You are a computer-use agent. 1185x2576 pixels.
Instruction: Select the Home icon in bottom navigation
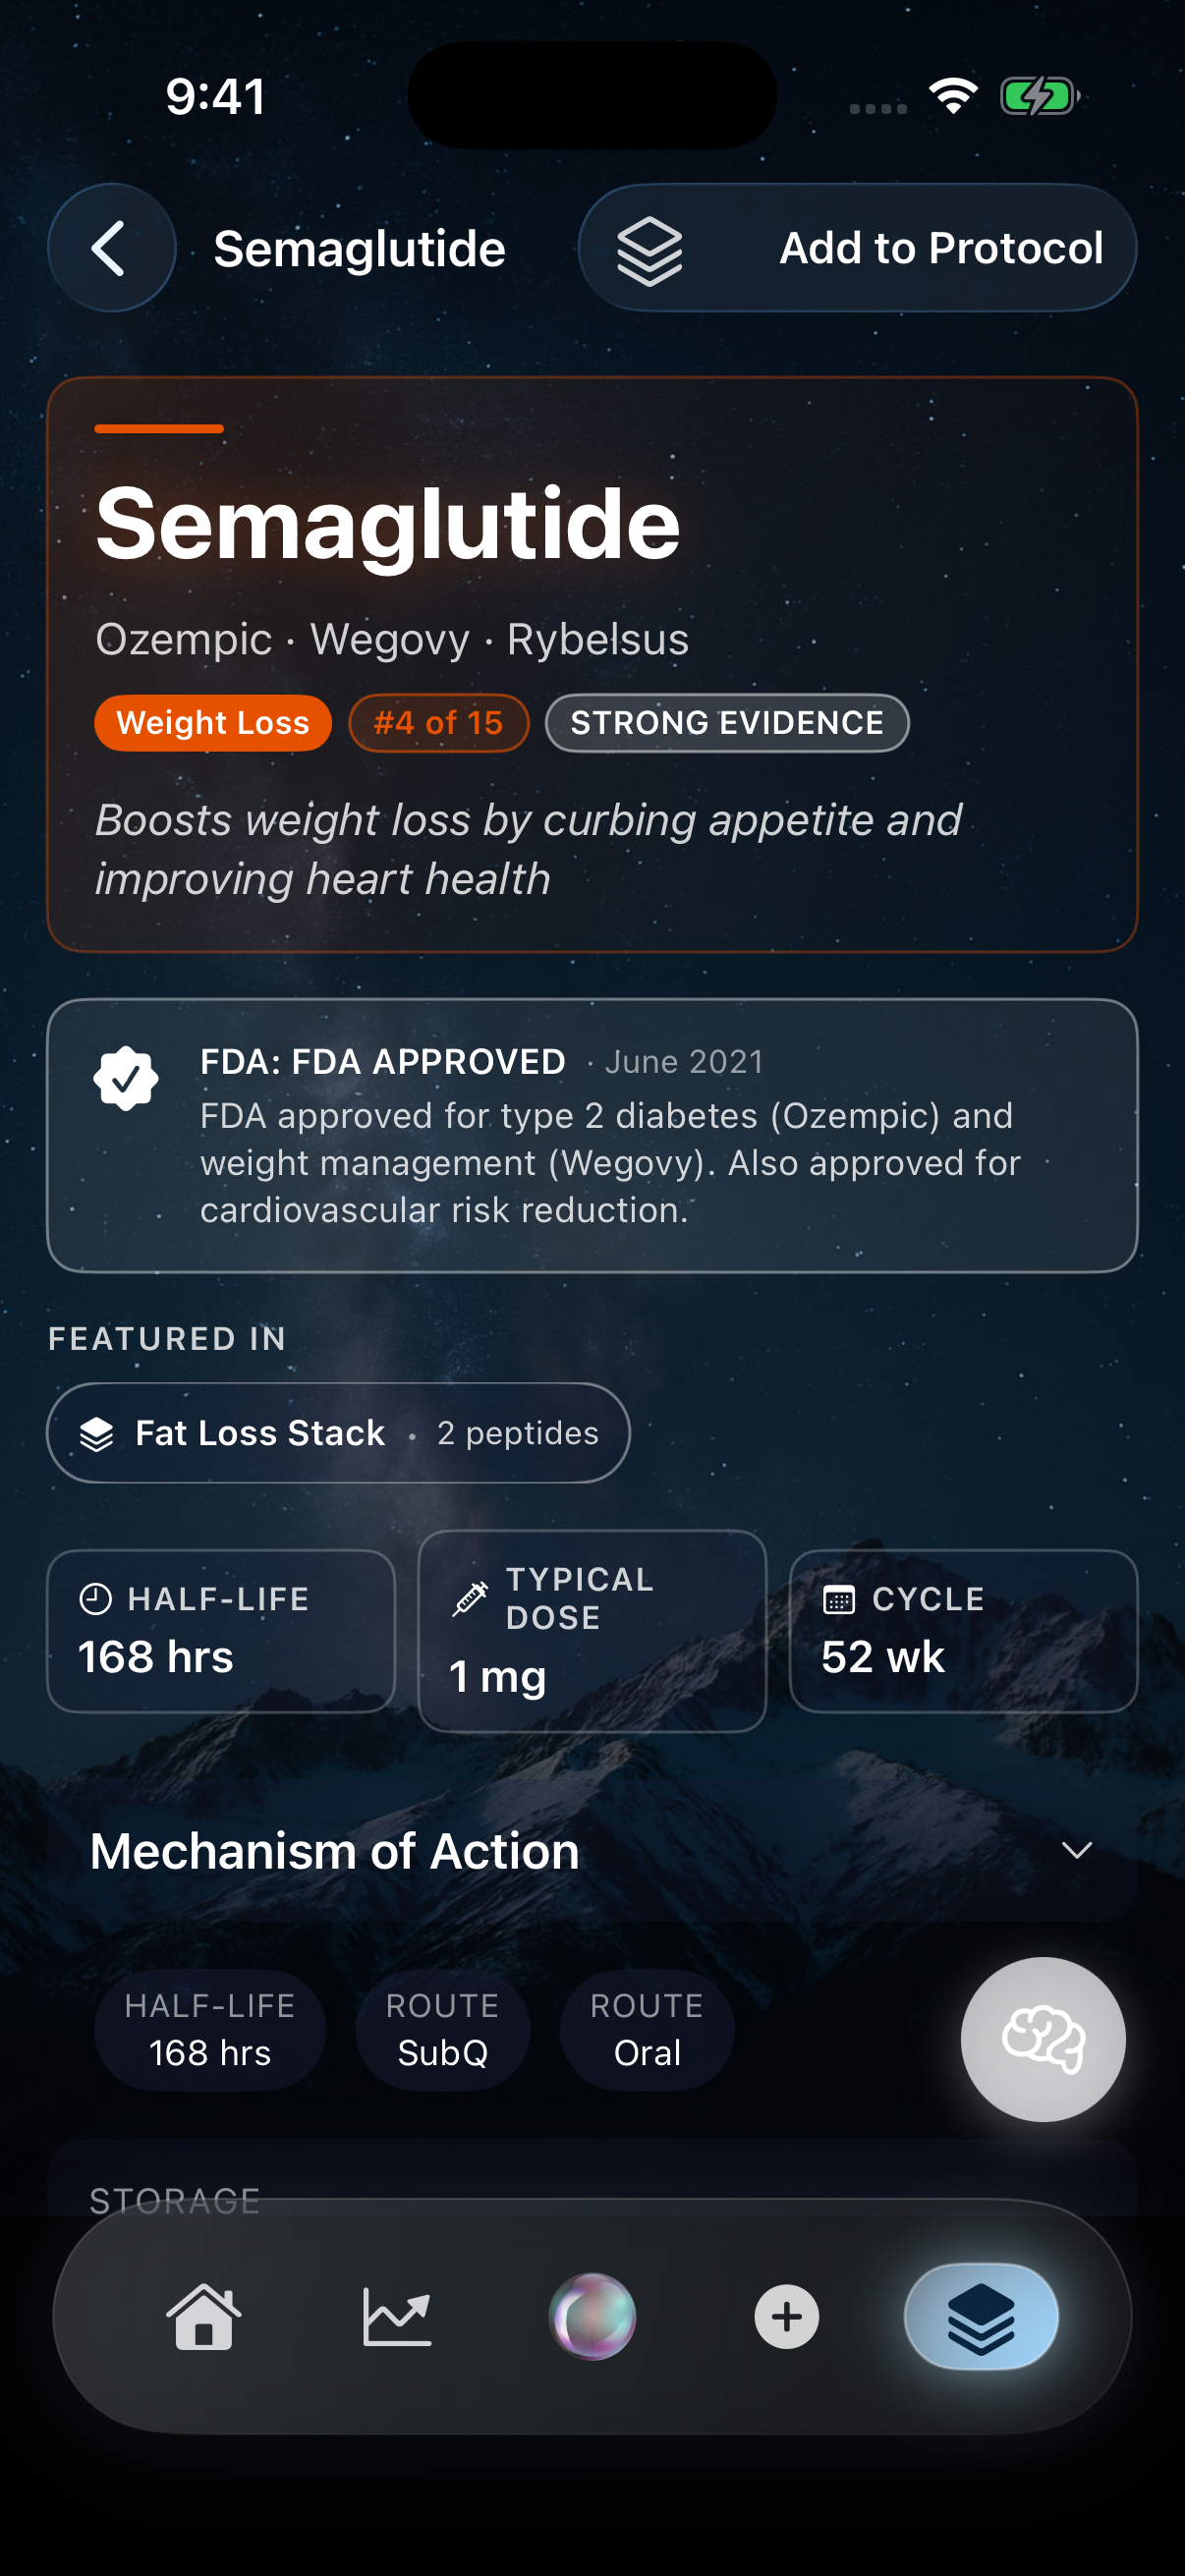click(x=202, y=2318)
